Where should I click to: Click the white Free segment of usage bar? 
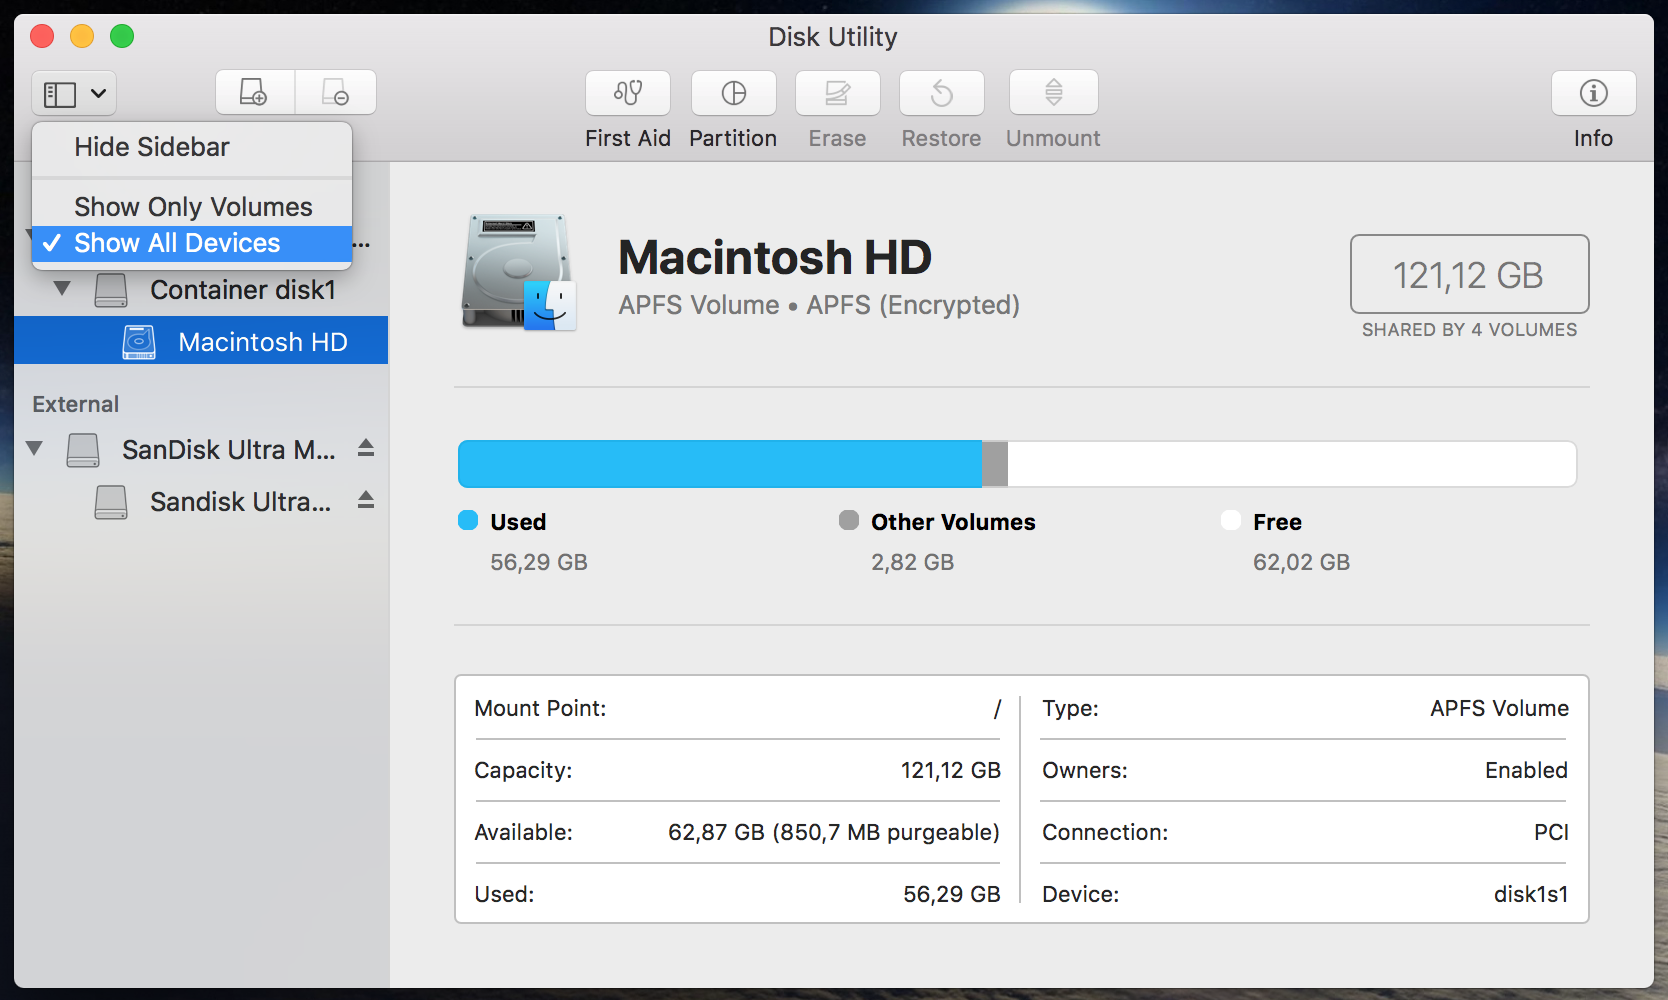[x=1292, y=464]
